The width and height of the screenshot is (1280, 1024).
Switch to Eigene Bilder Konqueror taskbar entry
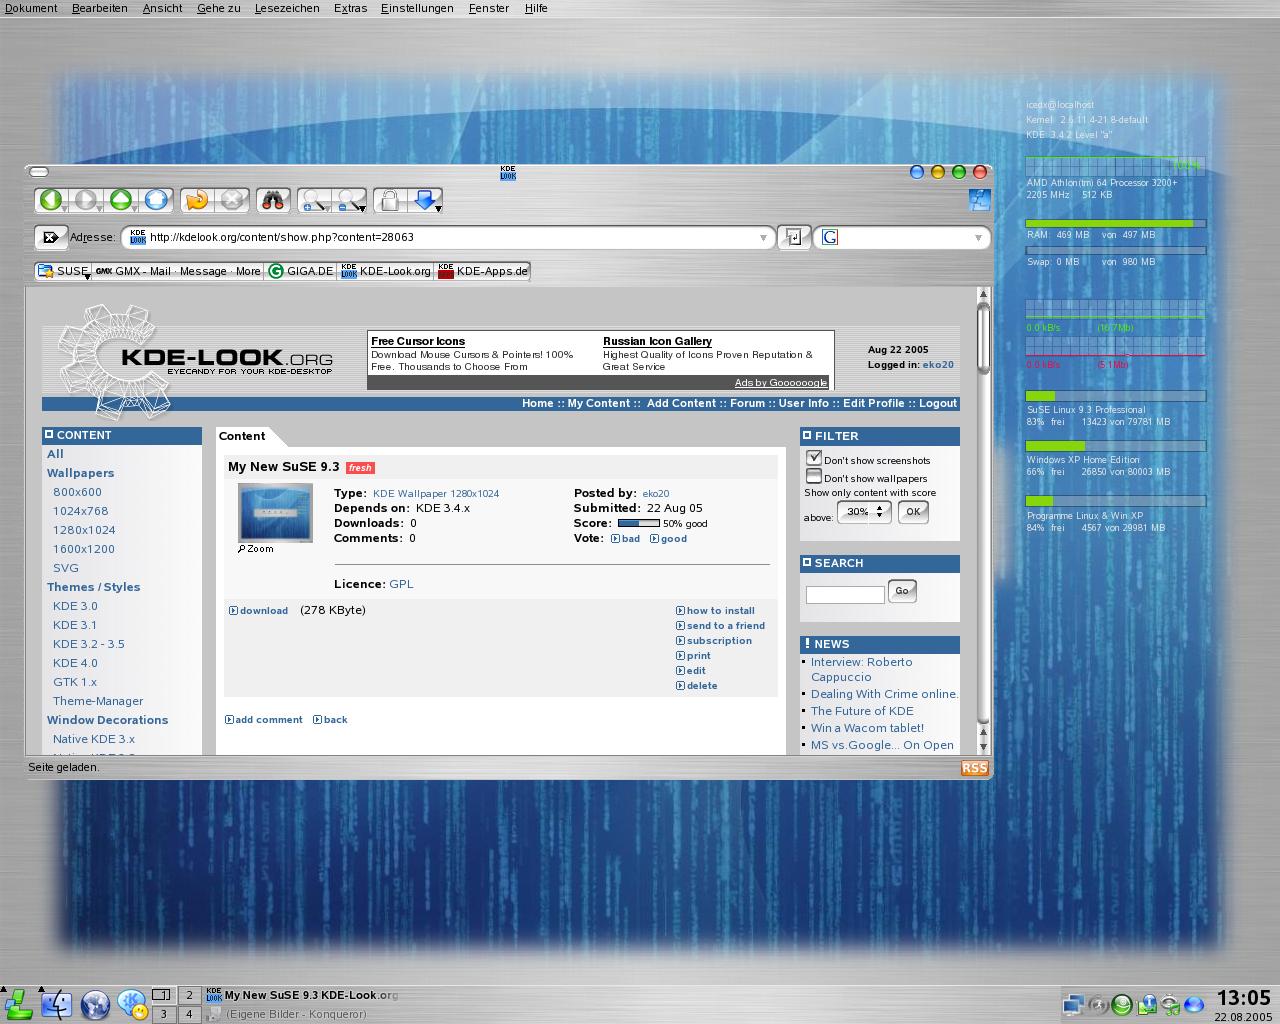(x=296, y=1014)
